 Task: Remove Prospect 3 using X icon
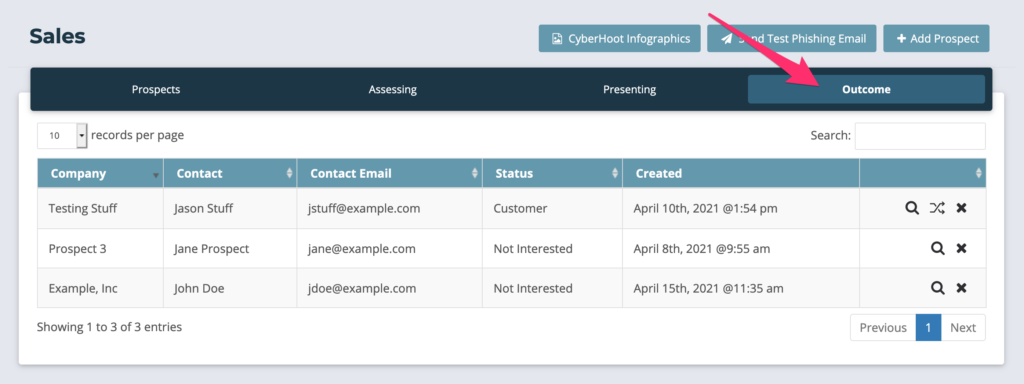(x=961, y=248)
